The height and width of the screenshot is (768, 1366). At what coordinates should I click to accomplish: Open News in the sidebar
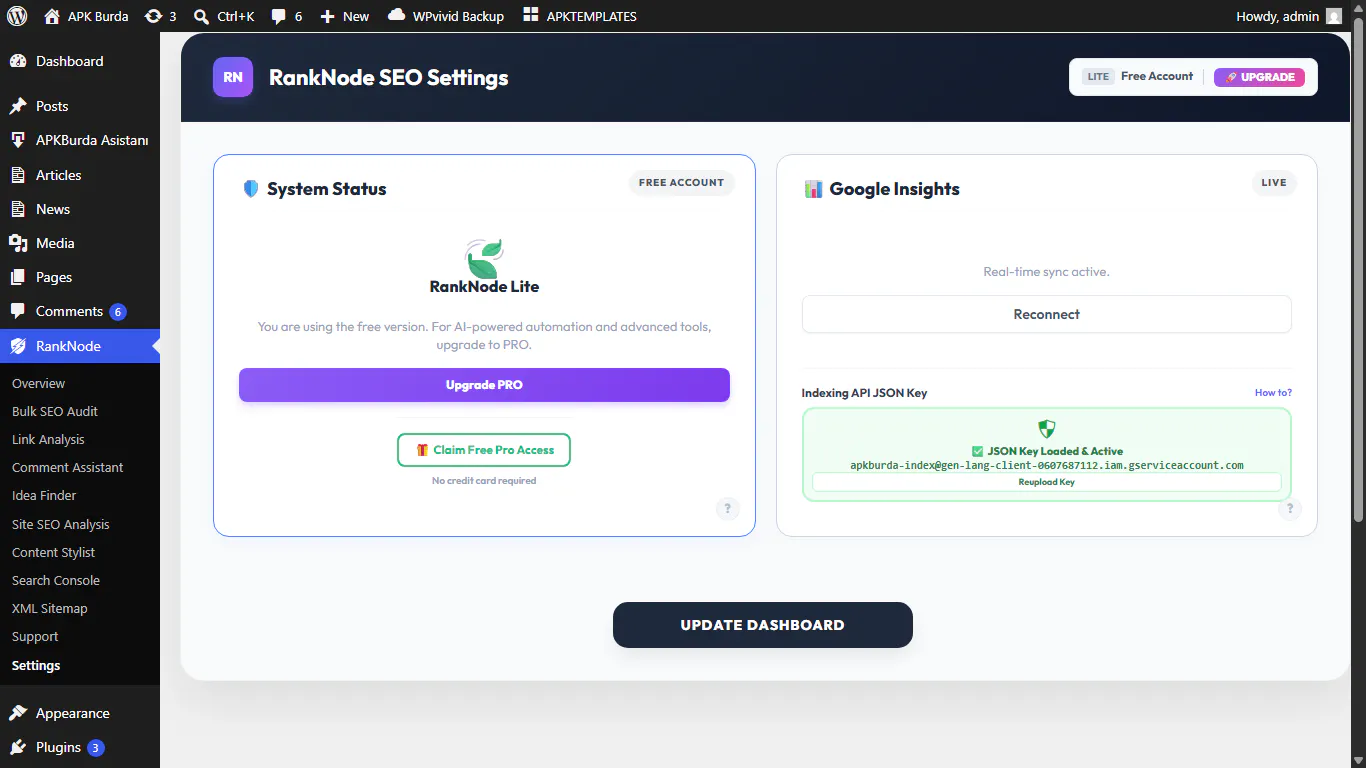pos(80,209)
